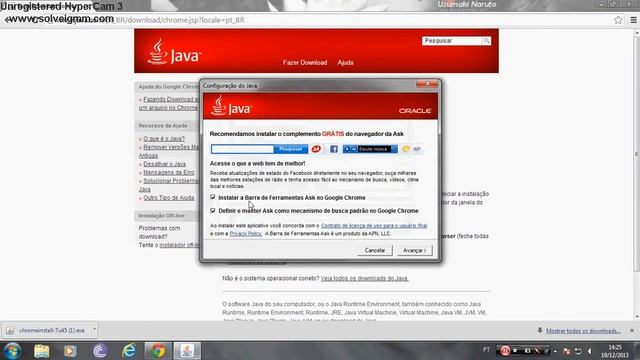Click Mostrar todos os downloads link
This screenshot has height=360, width=640.
tap(583, 331)
